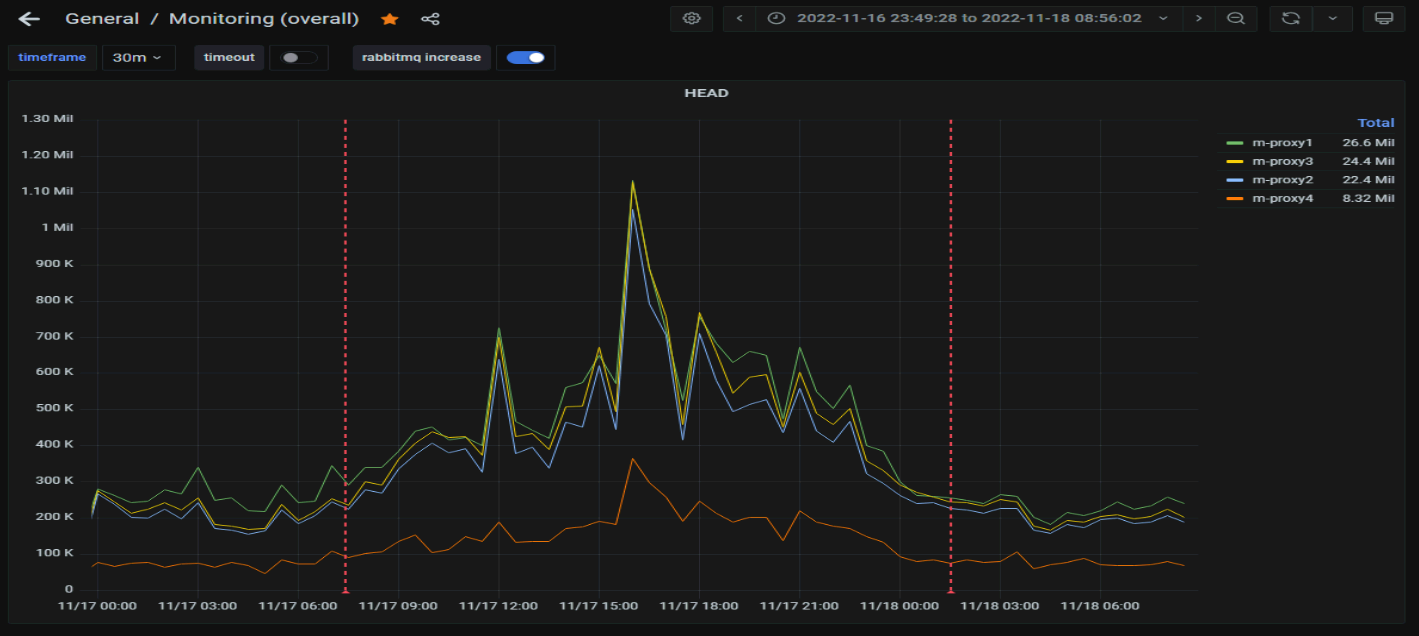The width and height of the screenshot is (1419, 636).
Task: Open the share dashboard icon
Action: tap(430, 19)
